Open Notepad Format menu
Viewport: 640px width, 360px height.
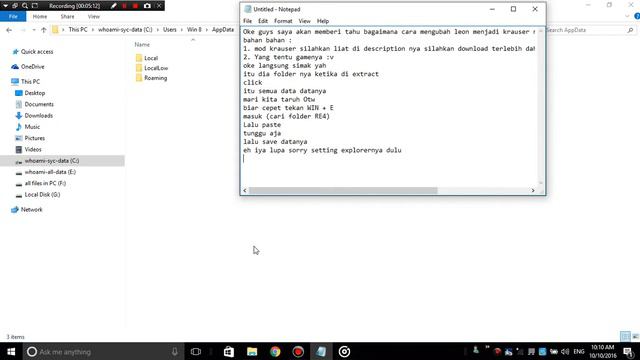[x=283, y=21]
